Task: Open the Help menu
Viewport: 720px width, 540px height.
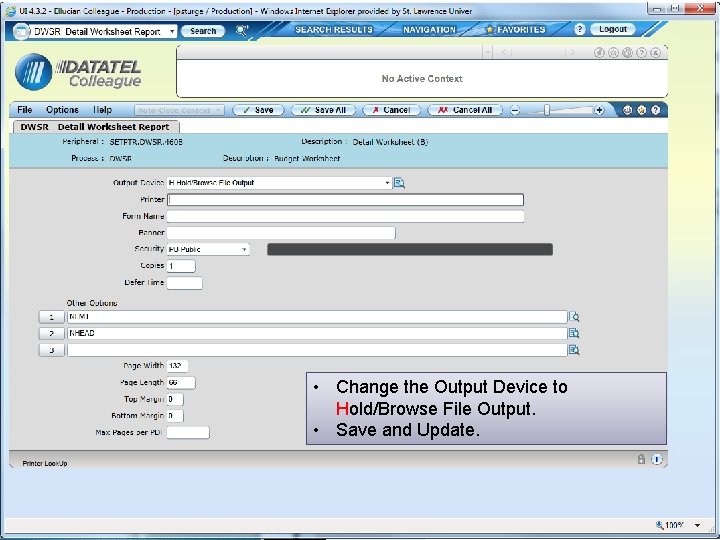Action: click(102, 110)
